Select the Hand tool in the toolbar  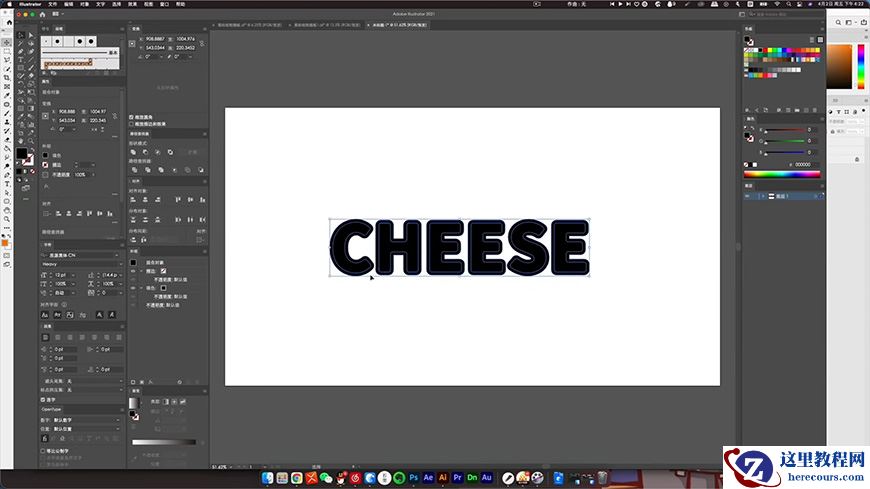21,140
